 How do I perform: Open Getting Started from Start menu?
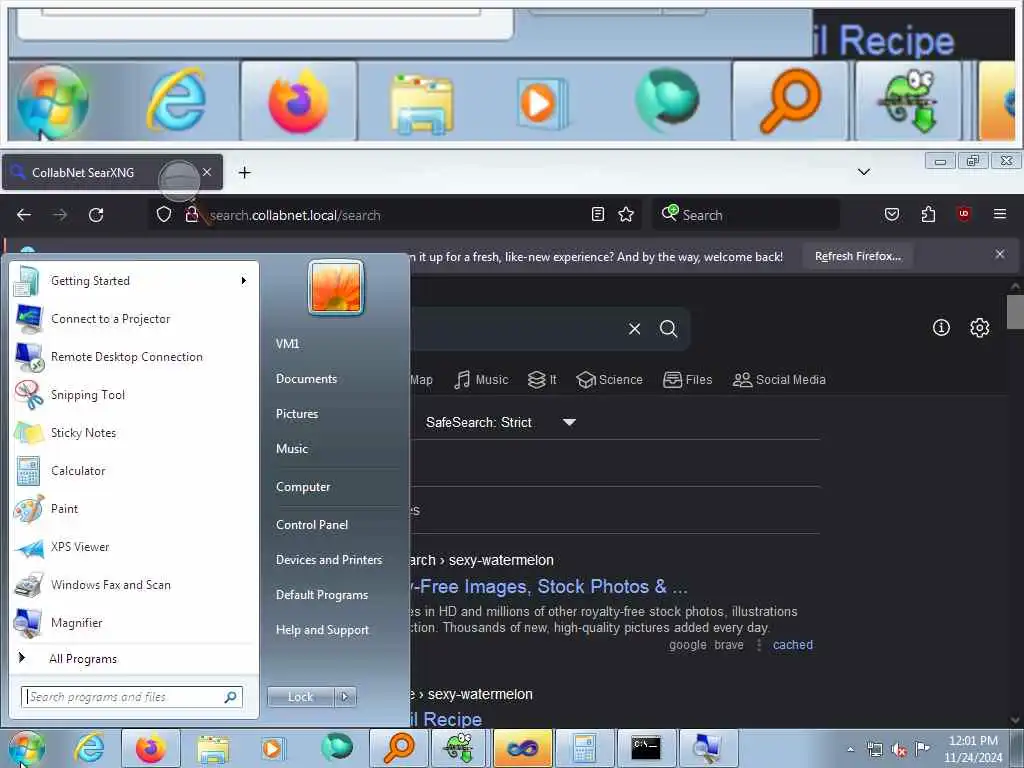coord(133,281)
